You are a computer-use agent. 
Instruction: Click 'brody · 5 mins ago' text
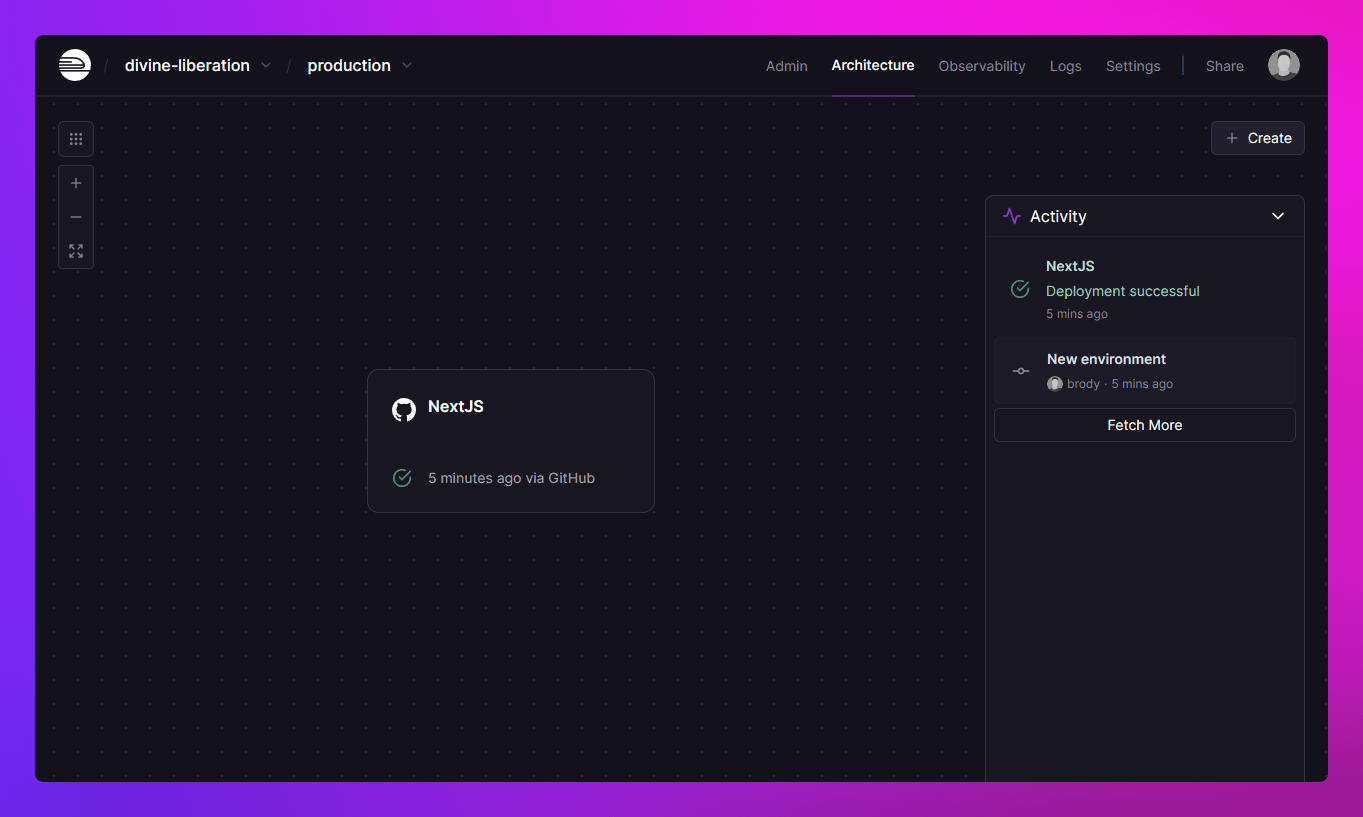(x=1120, y=384)
